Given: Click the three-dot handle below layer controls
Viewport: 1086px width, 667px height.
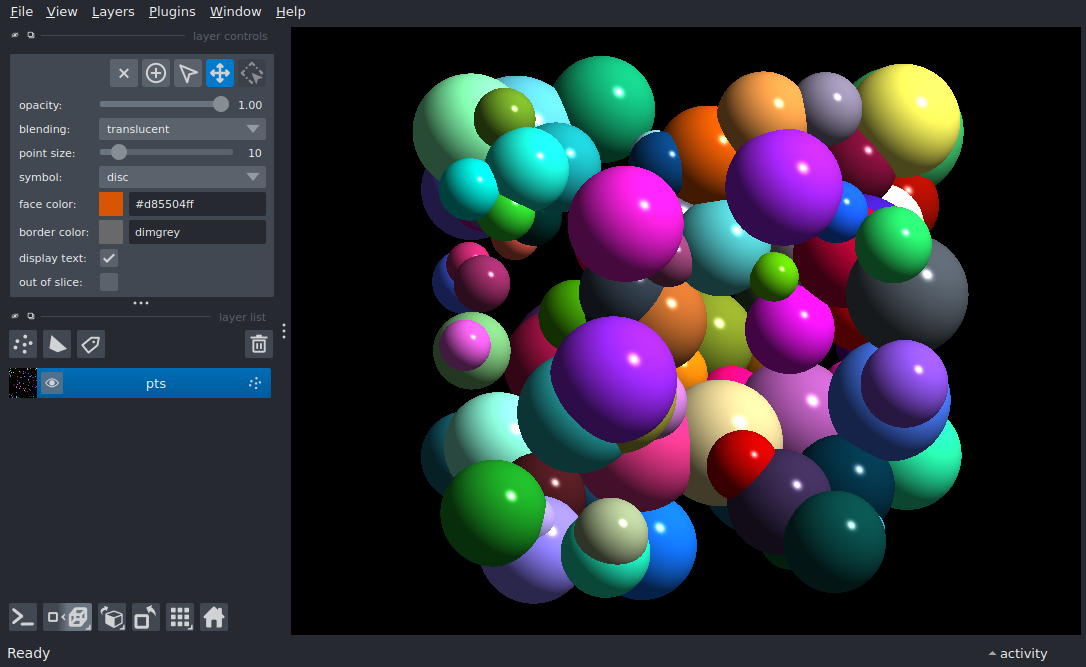Looking at the screenshot, I should coord(141,303).
